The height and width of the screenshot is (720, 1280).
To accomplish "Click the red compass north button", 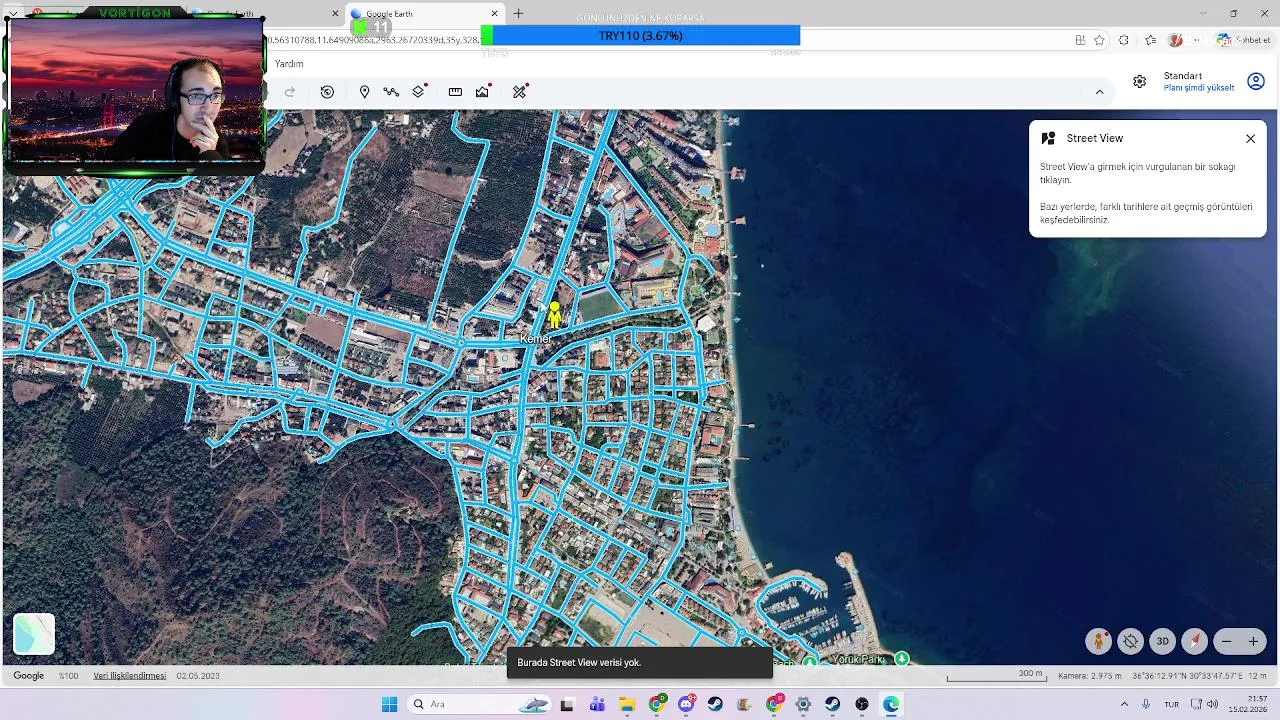I will click(1195, 642).
